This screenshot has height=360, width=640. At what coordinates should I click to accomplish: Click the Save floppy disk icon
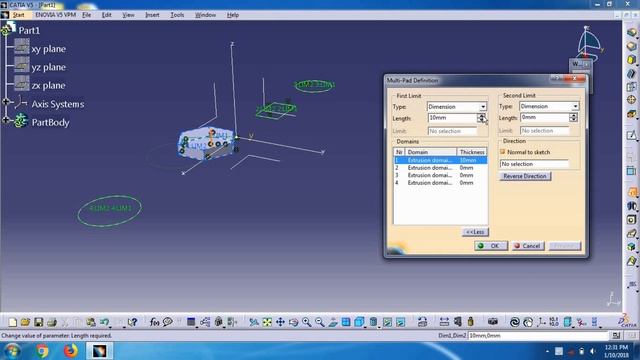[x=38, y=322]
